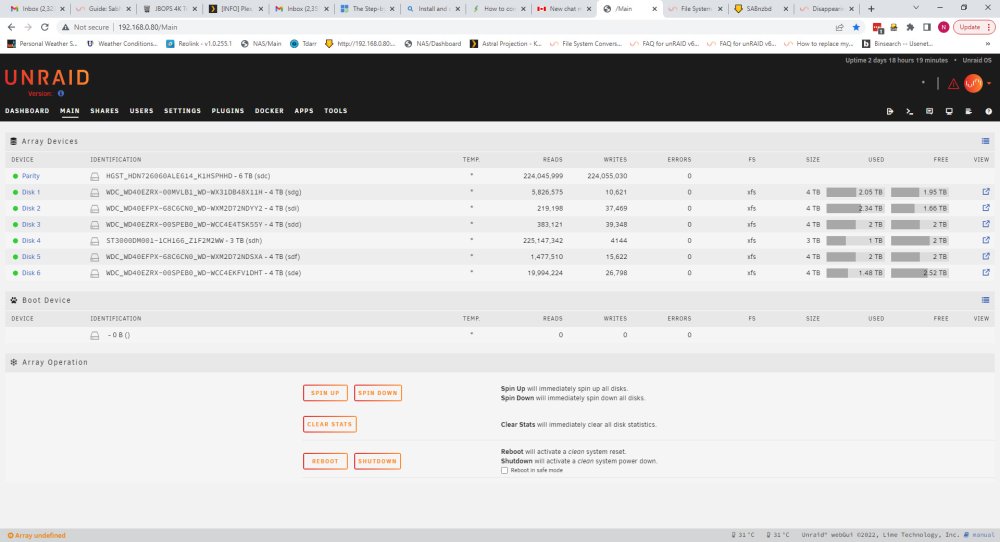This screenshot has height=542, width=1000.
Task: Open the Tools tab
Action: 335,111
